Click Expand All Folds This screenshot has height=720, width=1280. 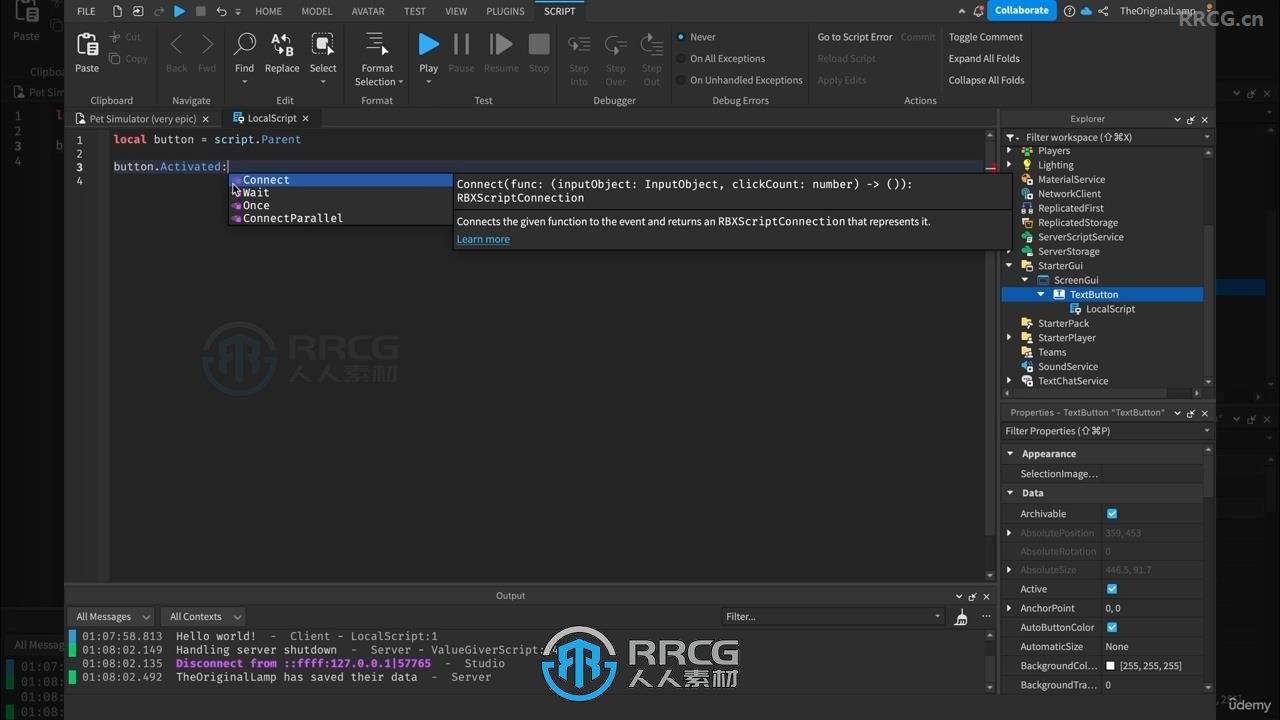coord(984,58)
